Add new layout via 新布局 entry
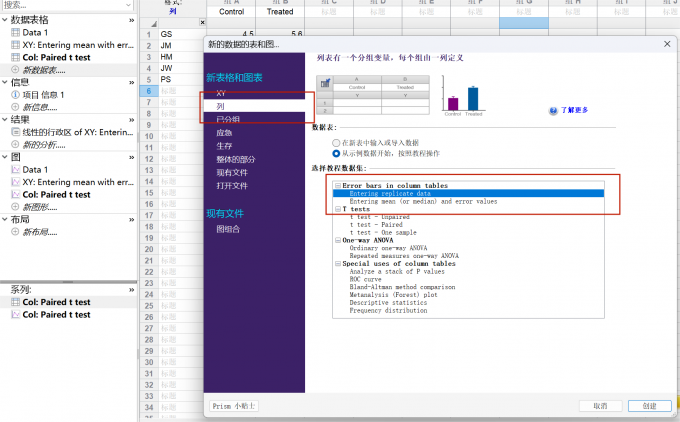 [x=40, y=231]
